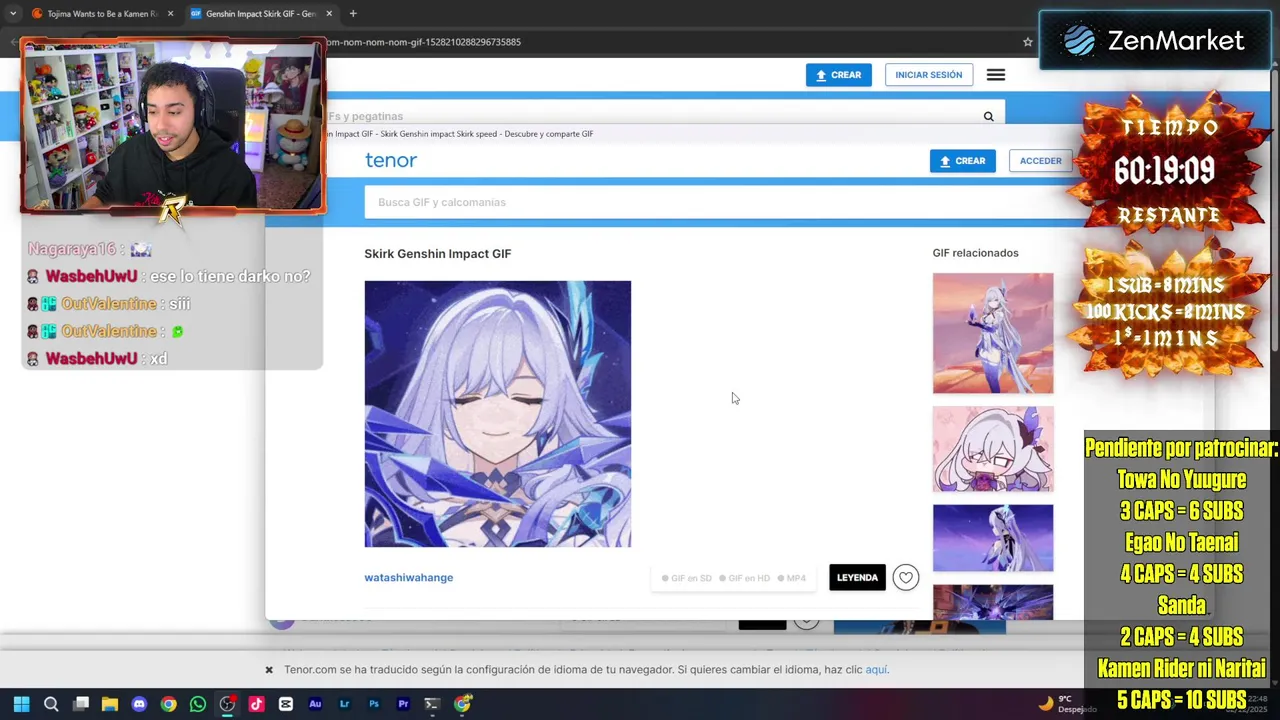The image size is (1280, 720).
Task: Select the GIF en HD option
Action: point(745,578)
